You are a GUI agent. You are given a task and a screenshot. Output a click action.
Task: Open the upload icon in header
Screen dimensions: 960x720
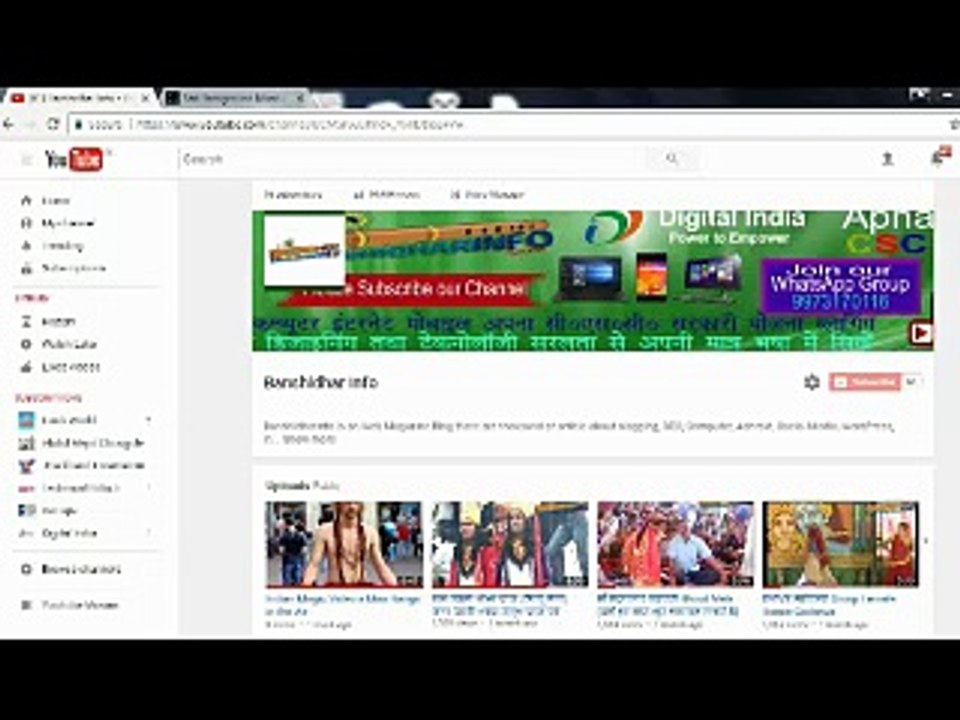click(887, 159)
